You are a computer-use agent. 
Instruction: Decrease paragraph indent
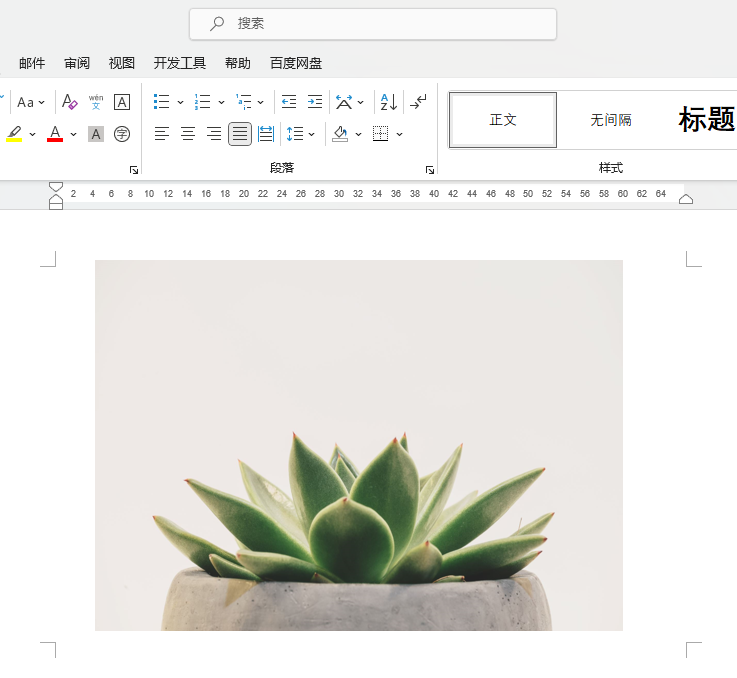point(289,102)
